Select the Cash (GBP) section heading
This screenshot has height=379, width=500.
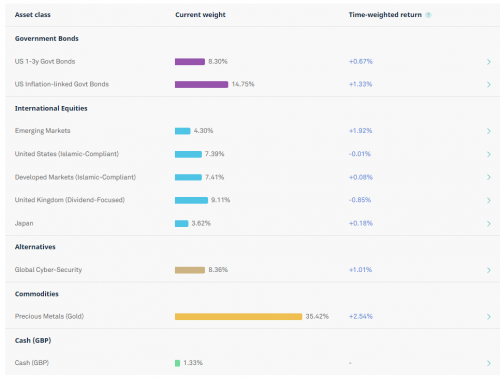point(33,340)
